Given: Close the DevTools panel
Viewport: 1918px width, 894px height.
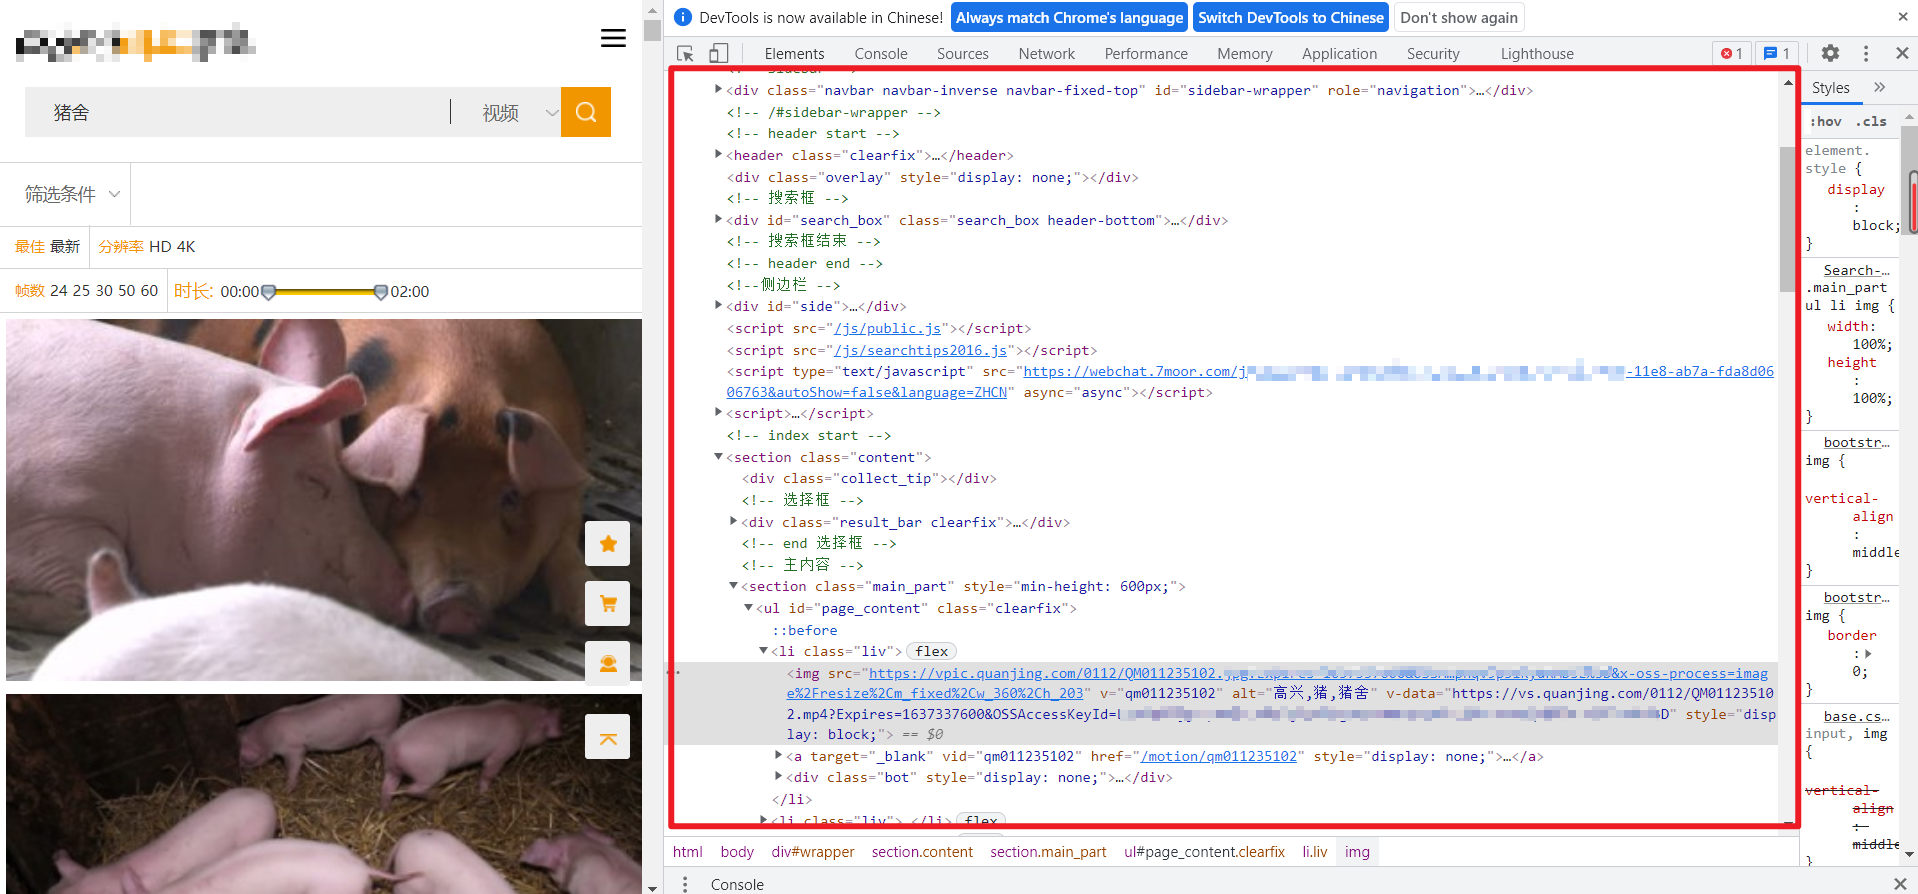Looking at the screenshot, I should pyautogui.click(x=1902, y=54).
